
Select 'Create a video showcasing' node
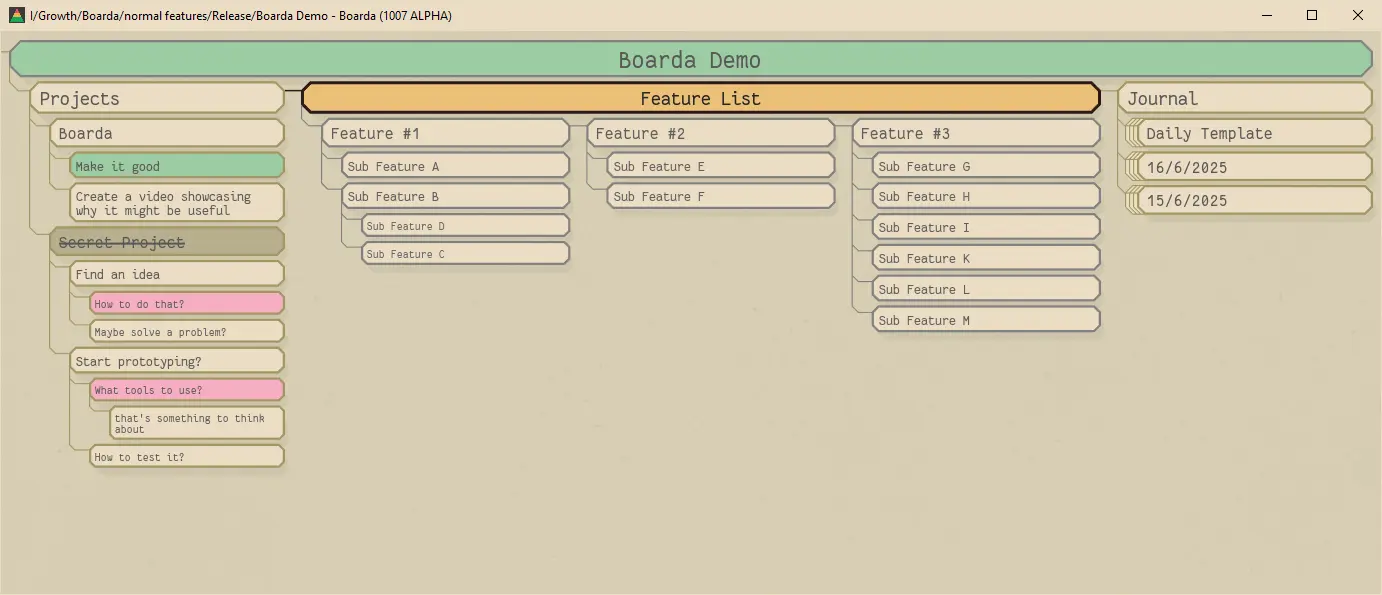click(x=177, y=203)
